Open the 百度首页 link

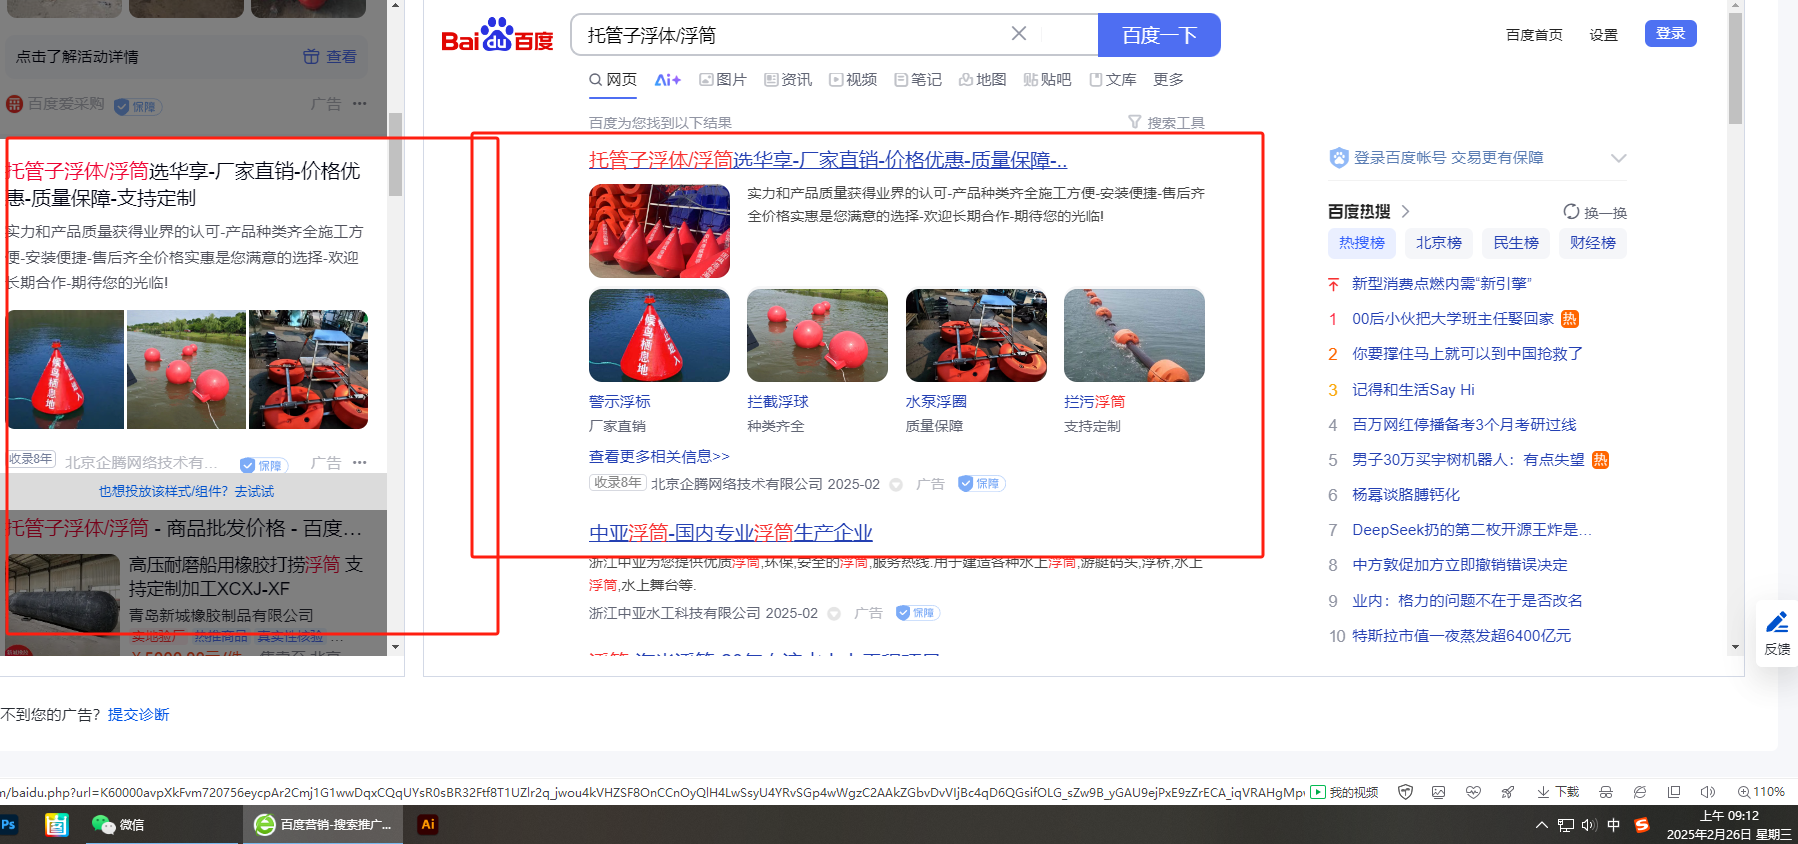1534,35
